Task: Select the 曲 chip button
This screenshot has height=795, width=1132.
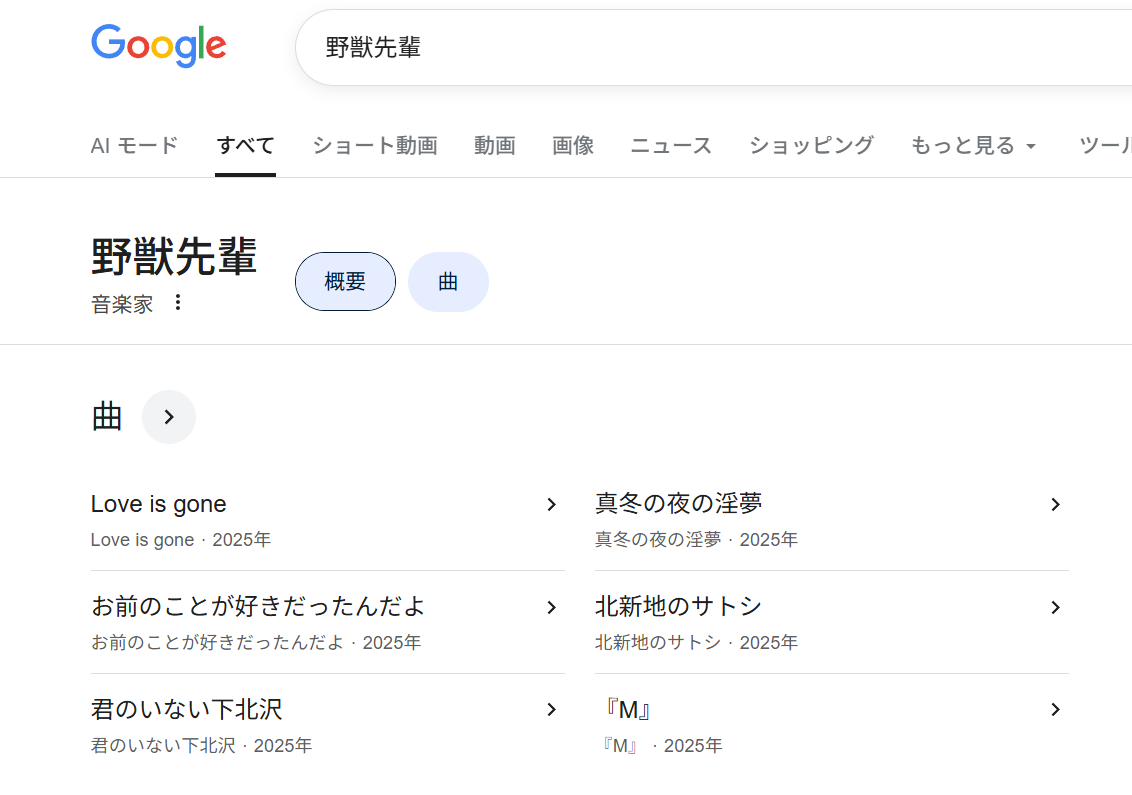Action: click(x=448, y=282)
